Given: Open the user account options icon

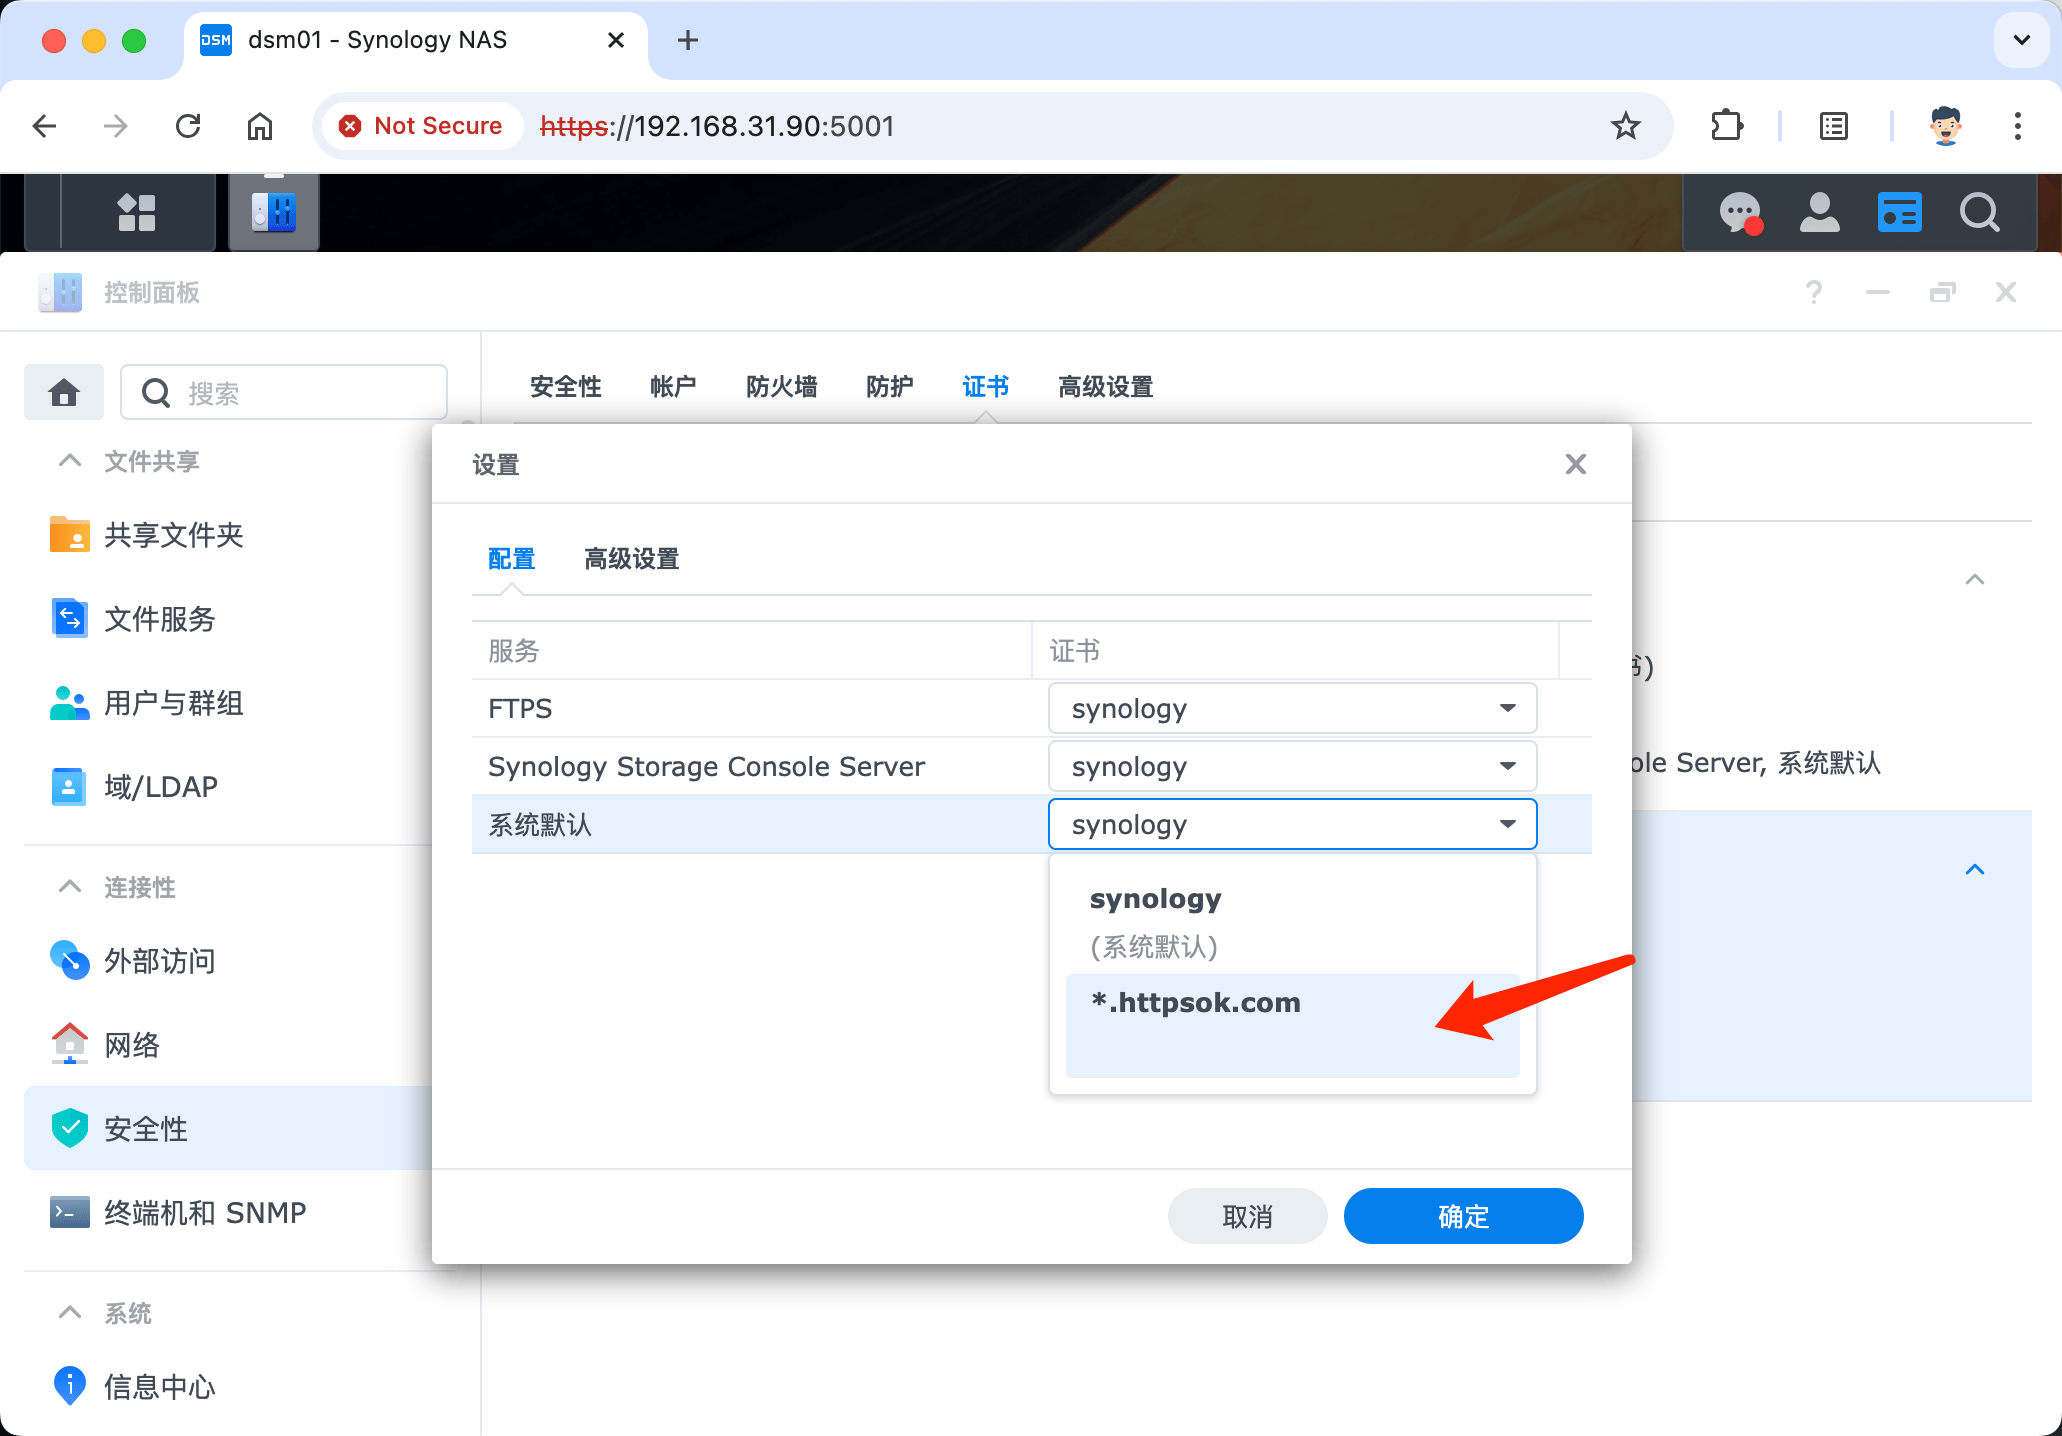Looking at the screenshot, I should click(1819, 212).
